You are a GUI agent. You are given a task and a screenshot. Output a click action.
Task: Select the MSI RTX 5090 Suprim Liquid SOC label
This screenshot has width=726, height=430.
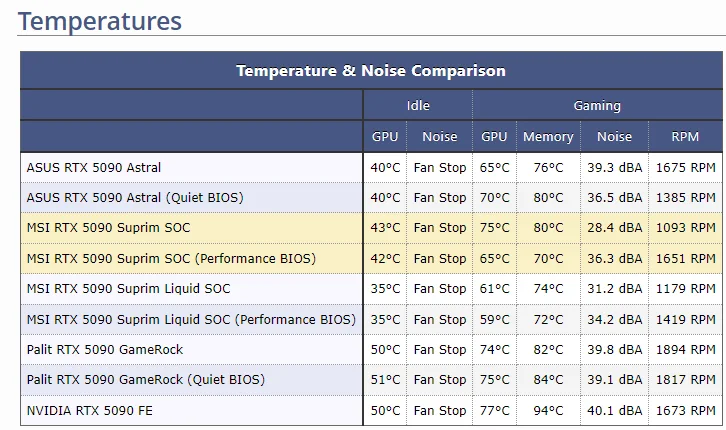pyautogui.click(x=128, y=289)
